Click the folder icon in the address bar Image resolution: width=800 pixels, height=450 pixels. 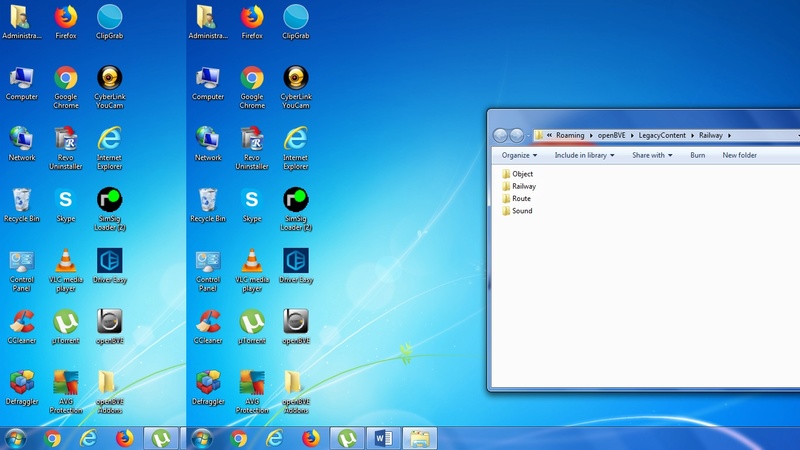[x=539, y=135]
